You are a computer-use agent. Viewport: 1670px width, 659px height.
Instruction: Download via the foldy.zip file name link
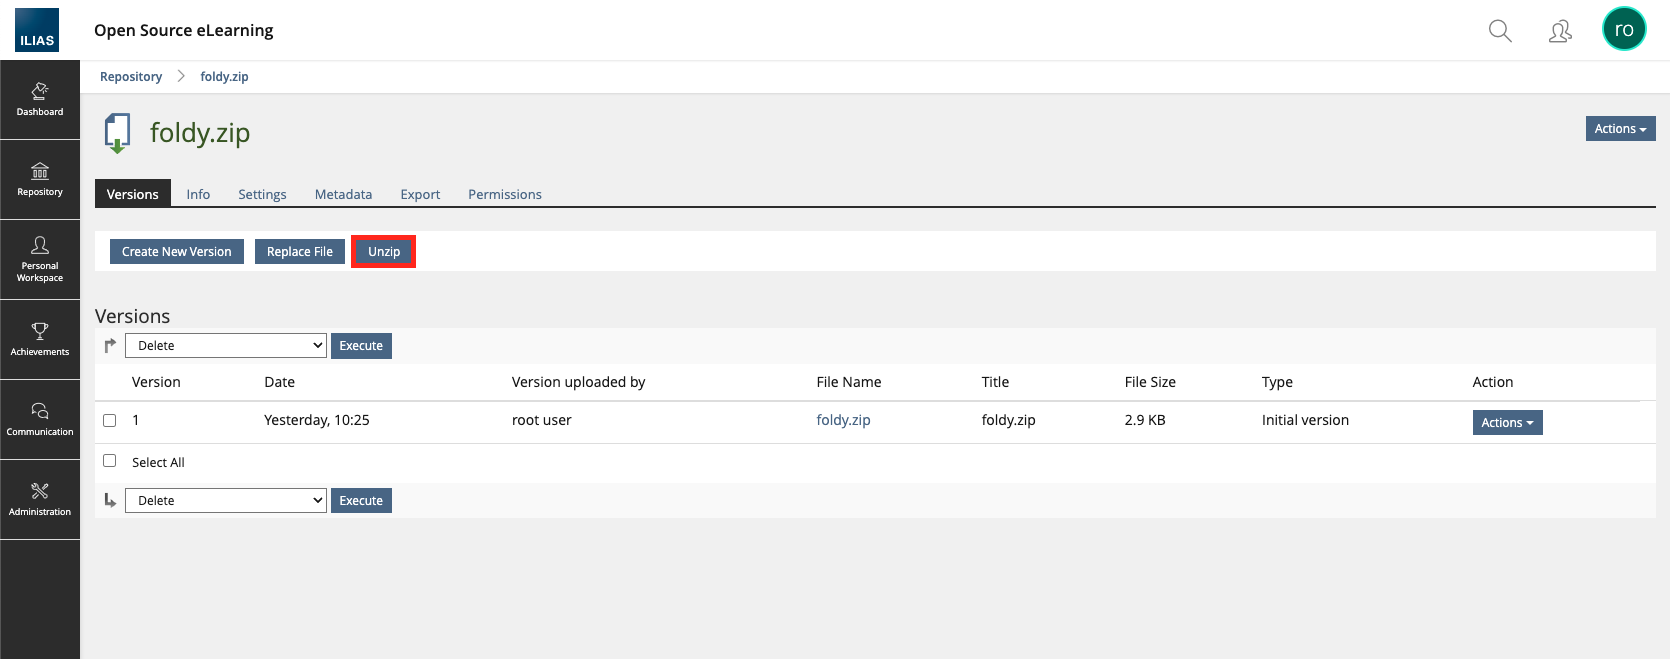[843, 420]
